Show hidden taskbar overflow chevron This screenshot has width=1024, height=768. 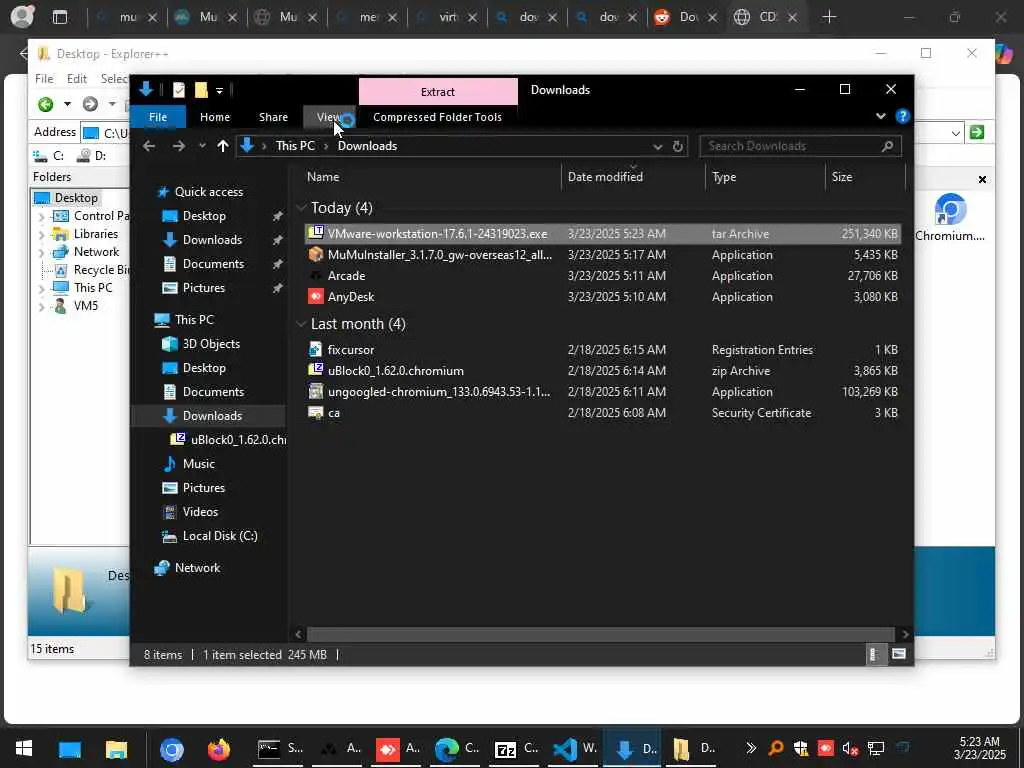point(750,748)
